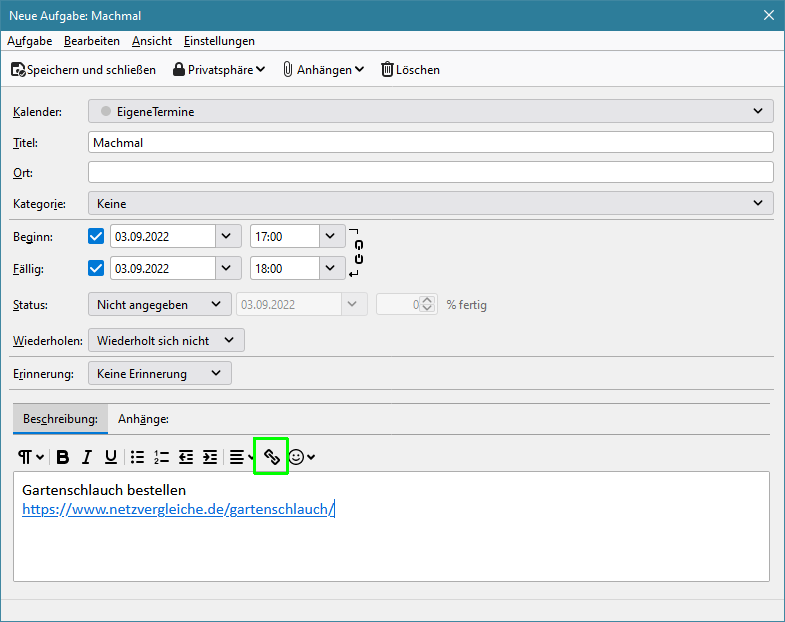
Task: Decrease indent of the text
Action: 186,457
